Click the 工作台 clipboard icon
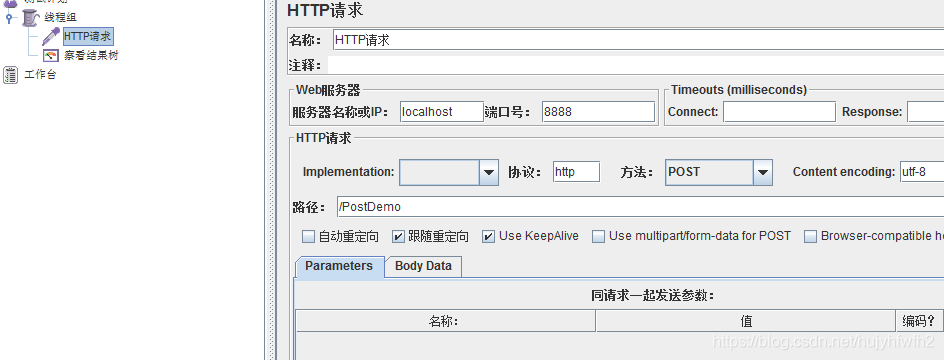Viewport: 944px width, 360px height. point(11,75)
